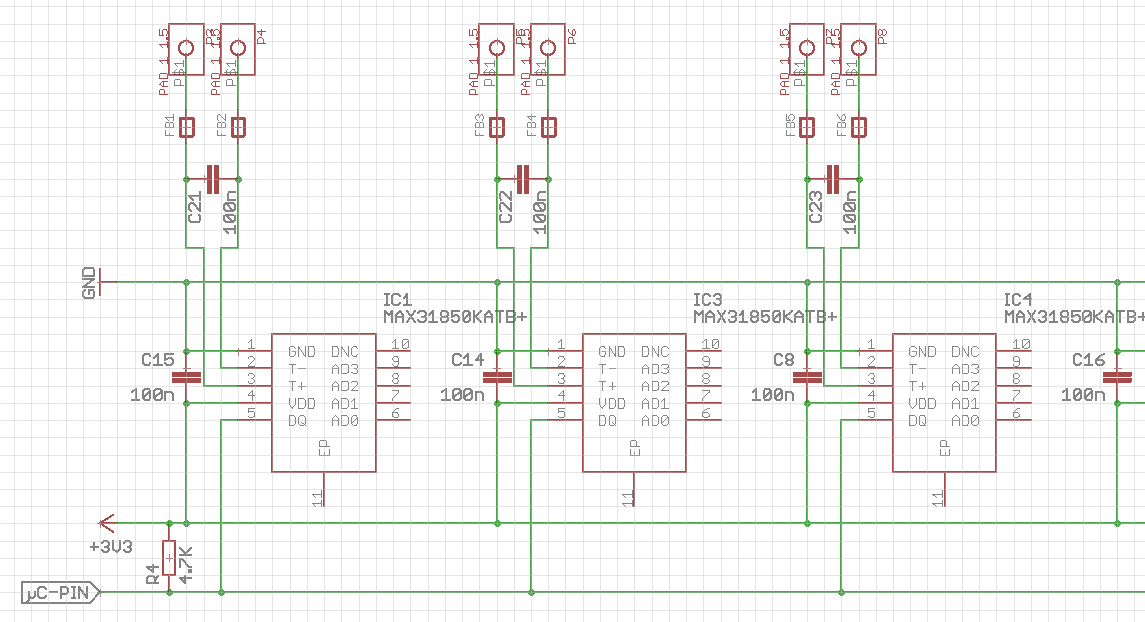Viewport: 1145px width, 622px height.
Task: Select capacitor C8 symbol
Action: coord(808,377)
